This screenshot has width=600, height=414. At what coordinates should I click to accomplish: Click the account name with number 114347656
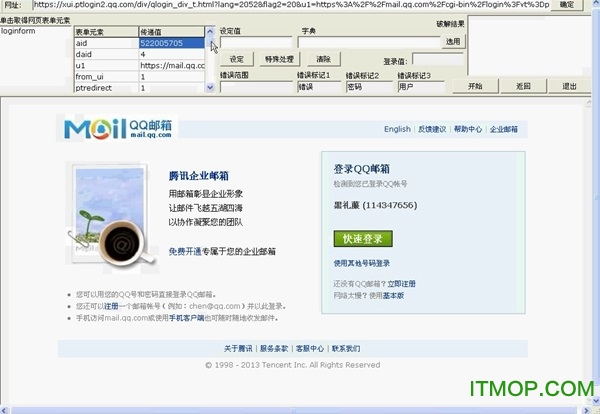pyautogui.click(x=375, y=205)
